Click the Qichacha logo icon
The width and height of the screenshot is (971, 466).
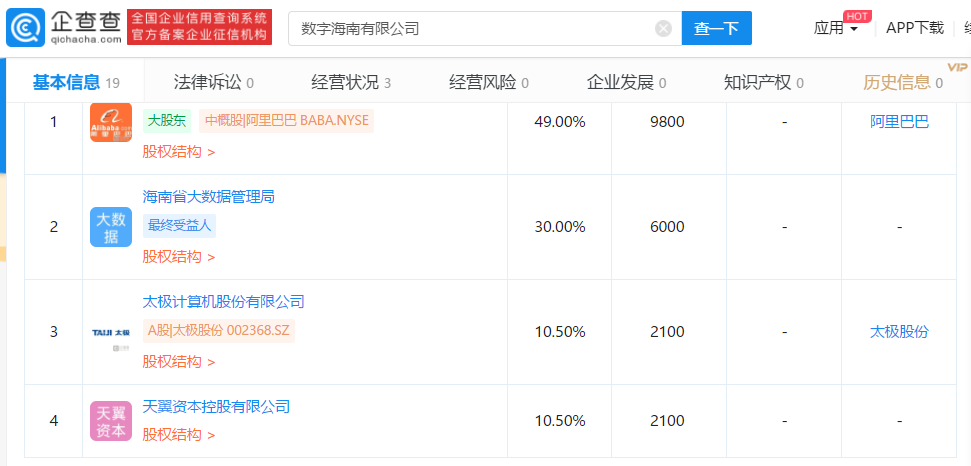point(25,27)
